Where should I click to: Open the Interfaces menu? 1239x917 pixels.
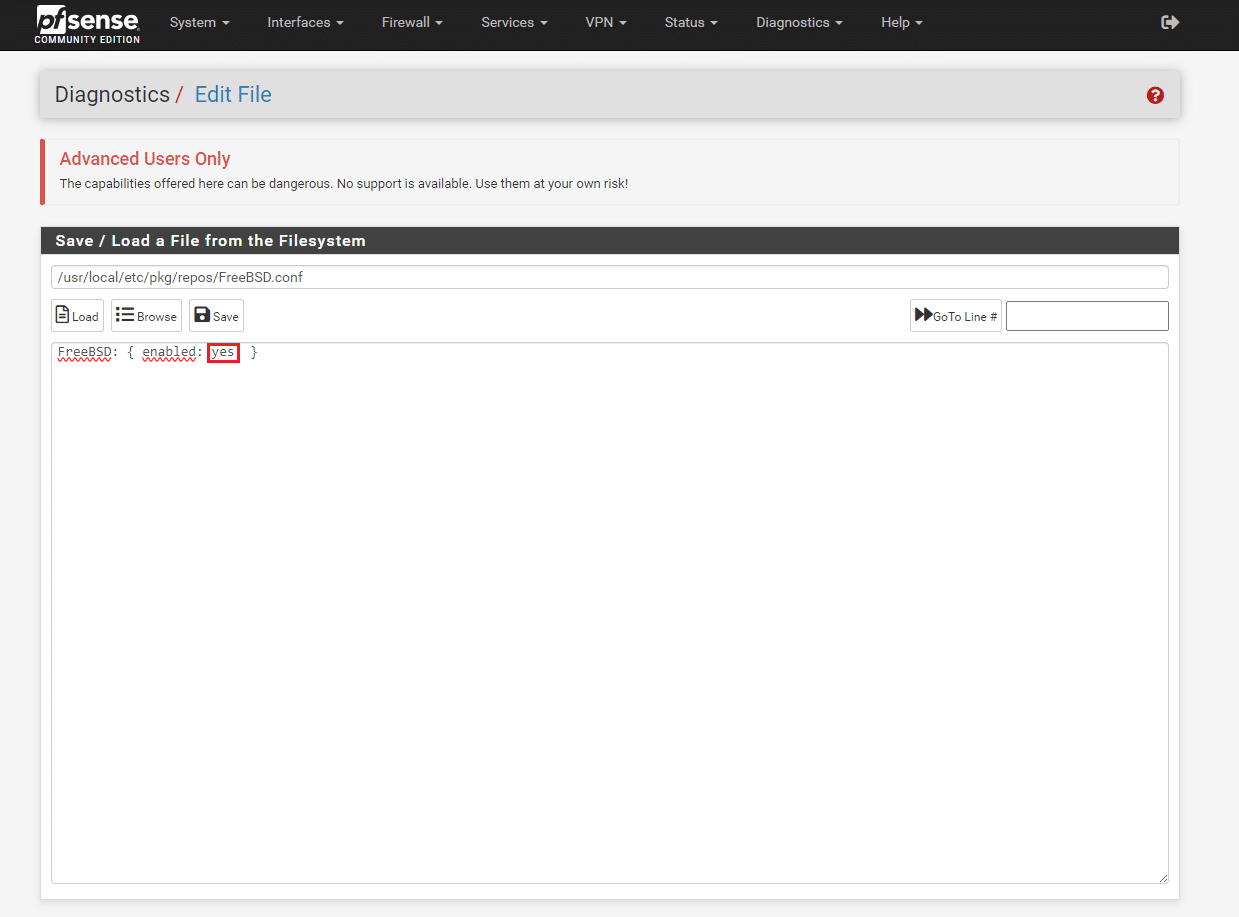(305, 22)
